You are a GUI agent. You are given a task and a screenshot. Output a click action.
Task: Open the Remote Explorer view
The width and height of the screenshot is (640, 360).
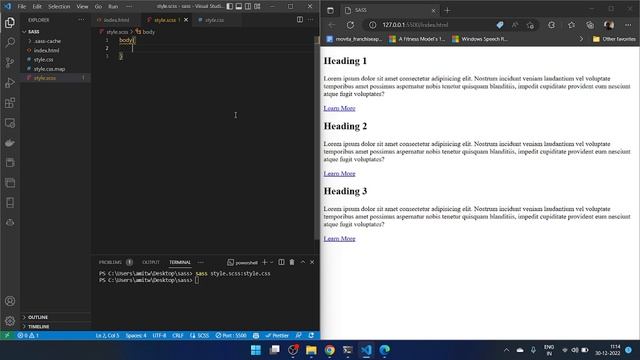(x=10, y=123)
